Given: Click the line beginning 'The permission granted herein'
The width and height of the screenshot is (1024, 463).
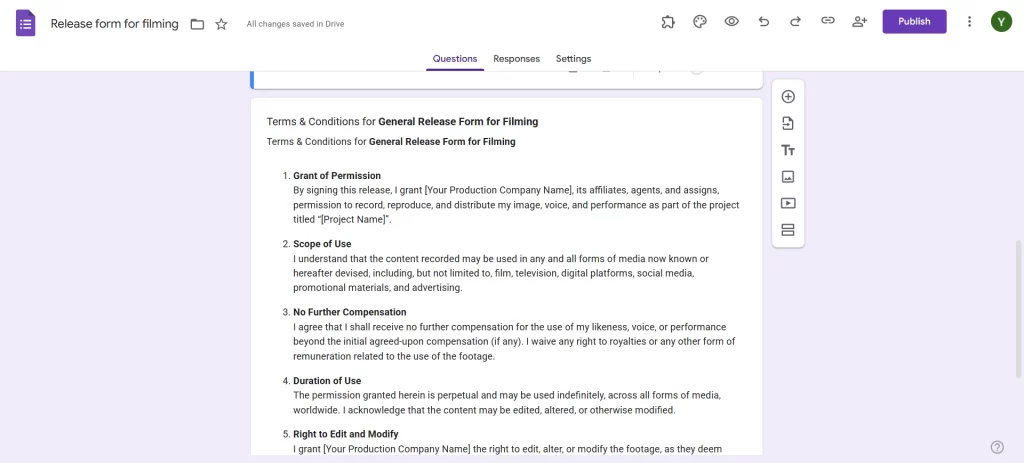Looking at the screenshot, I should (507, 395).
